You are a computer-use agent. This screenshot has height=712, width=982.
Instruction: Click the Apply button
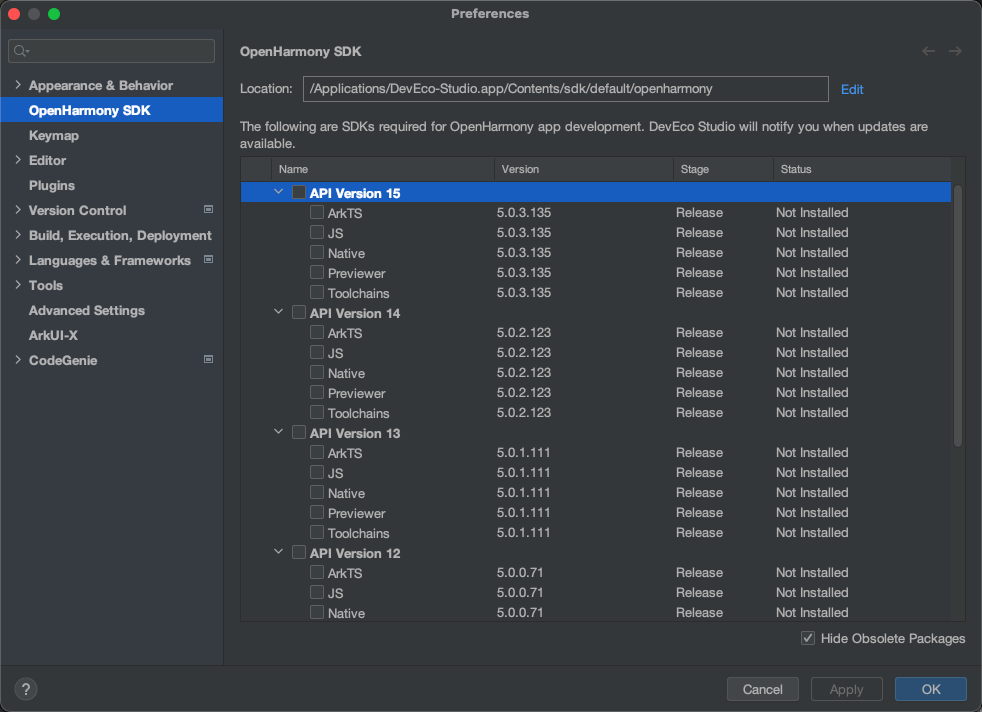point(846,689)
